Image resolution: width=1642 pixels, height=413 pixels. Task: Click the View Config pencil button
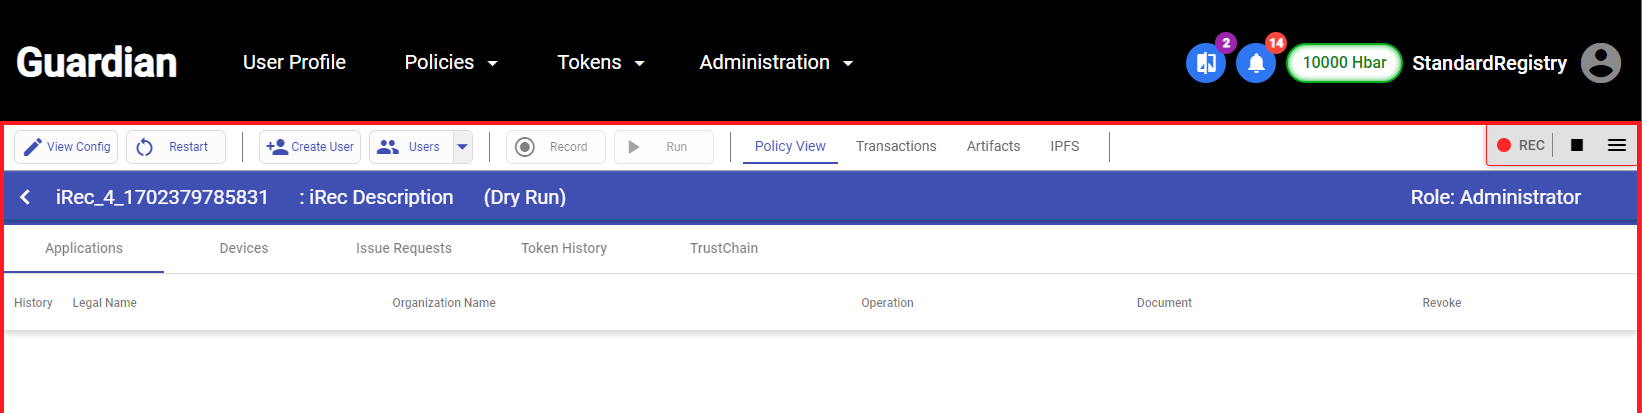tap(66, 147)
